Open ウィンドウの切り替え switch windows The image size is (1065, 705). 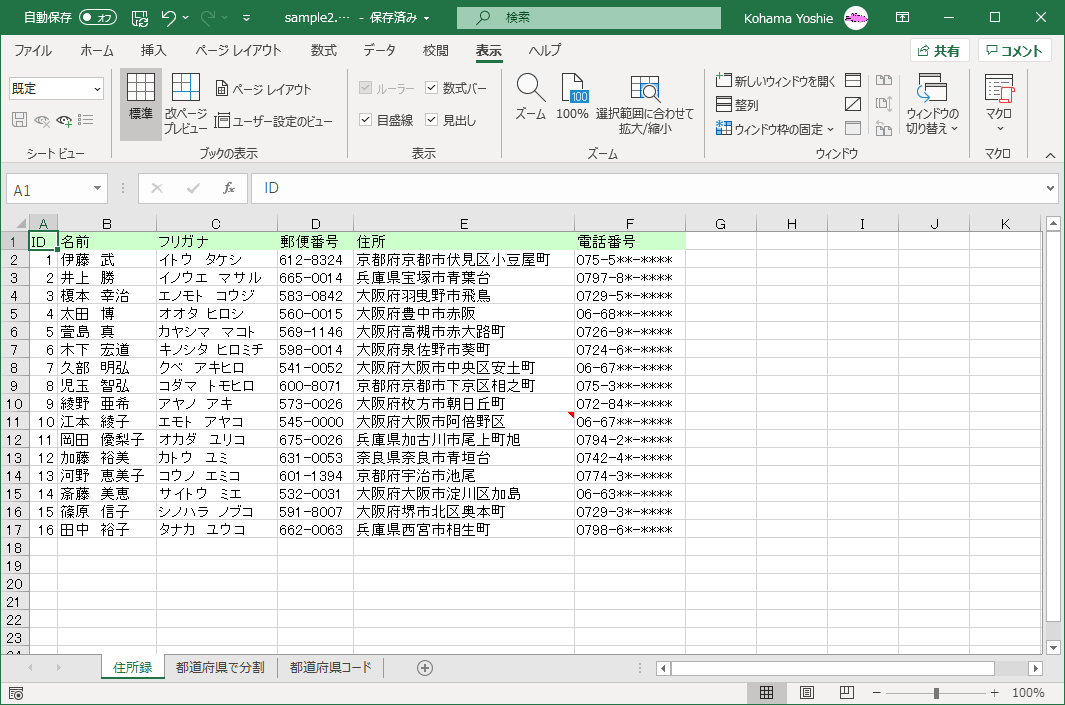click(x=932, y=104)
